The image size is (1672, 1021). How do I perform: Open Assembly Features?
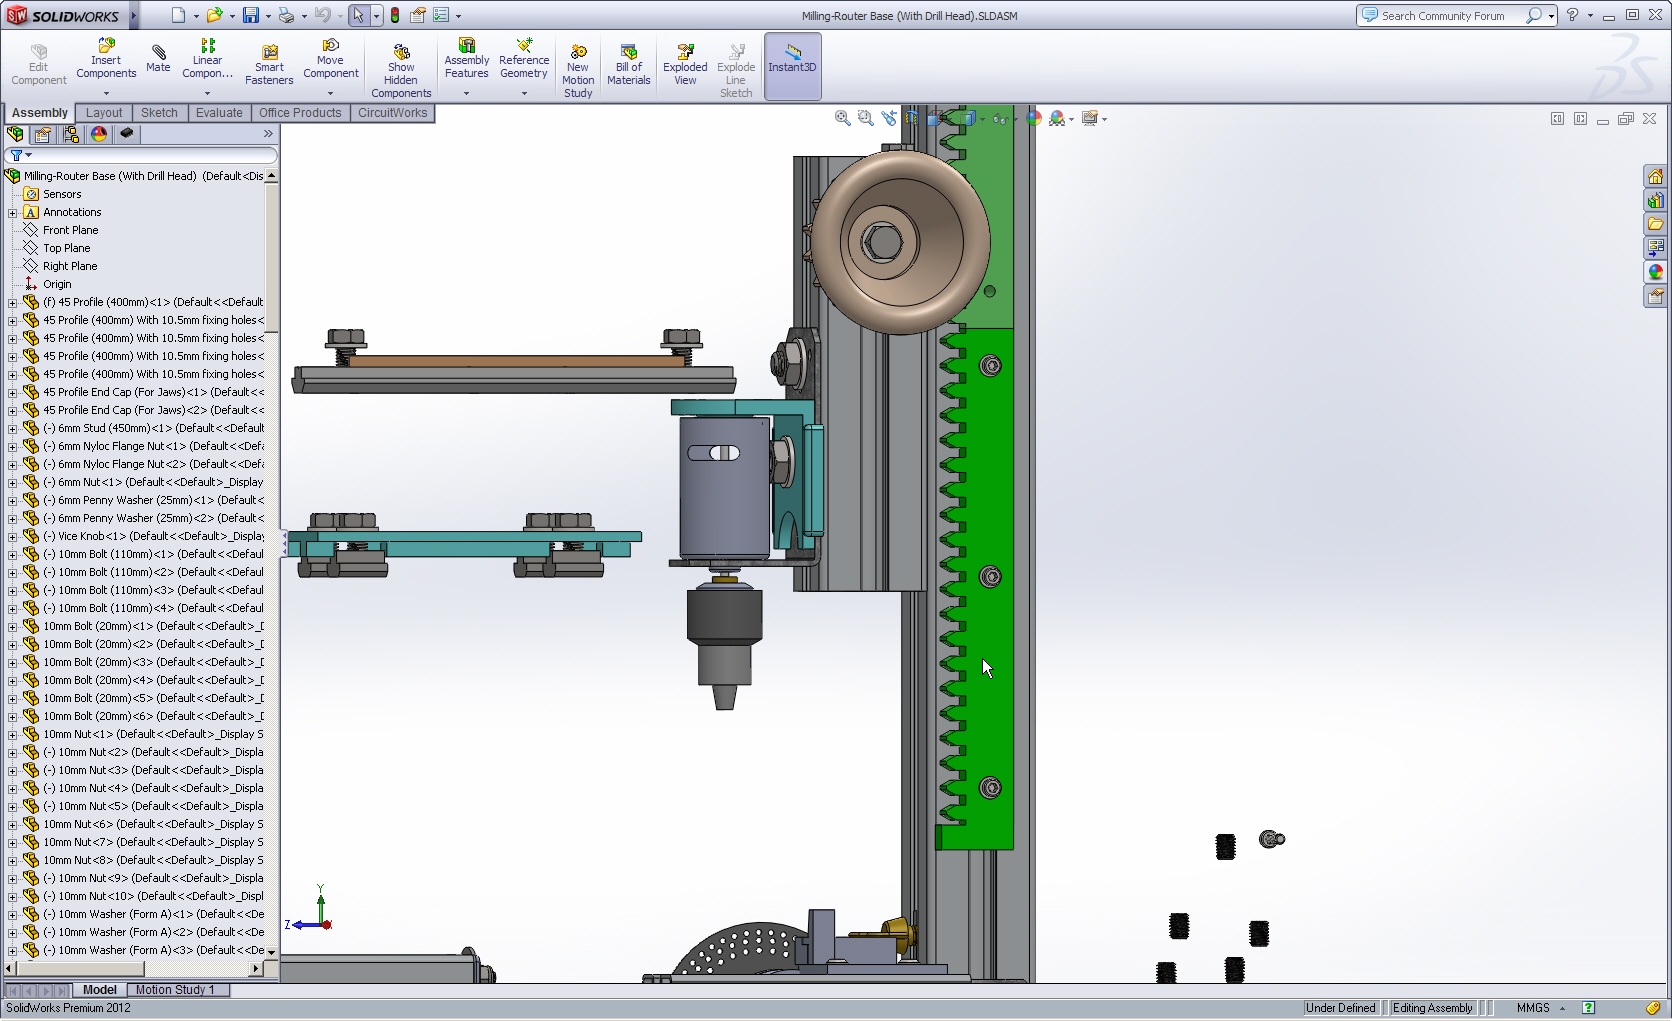coord(467,59)
